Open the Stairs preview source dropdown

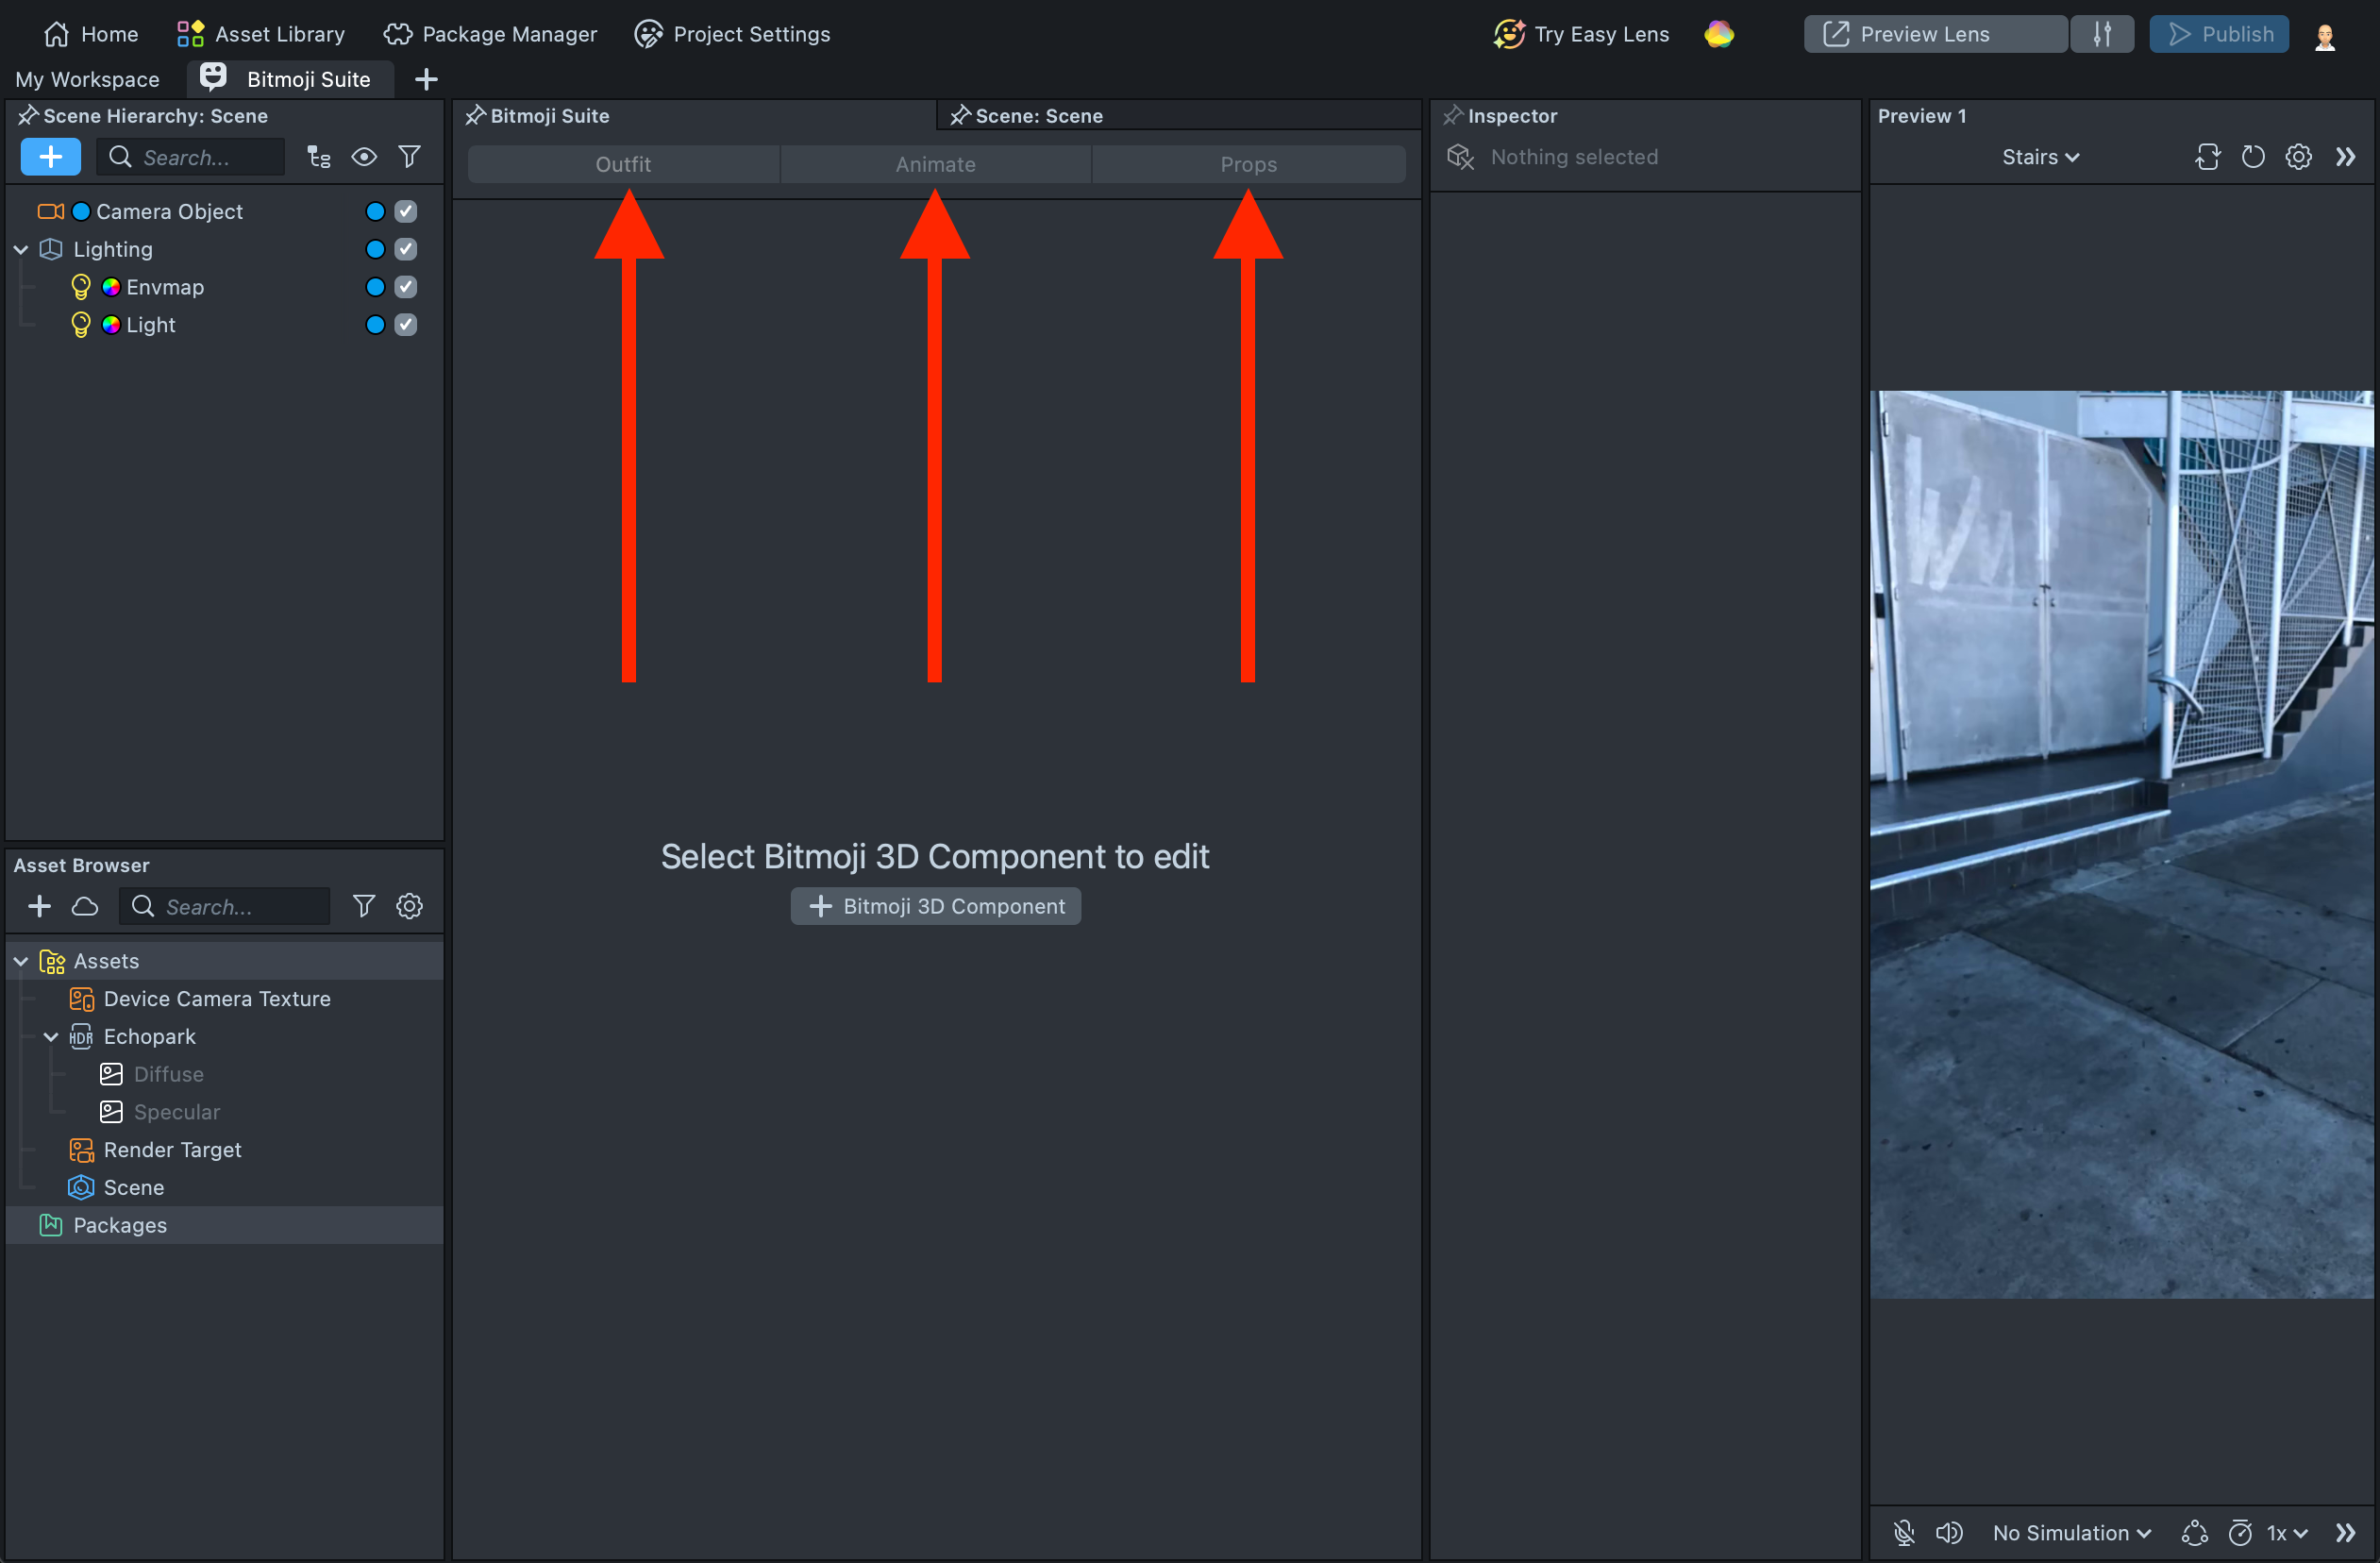coord(2040,157)
